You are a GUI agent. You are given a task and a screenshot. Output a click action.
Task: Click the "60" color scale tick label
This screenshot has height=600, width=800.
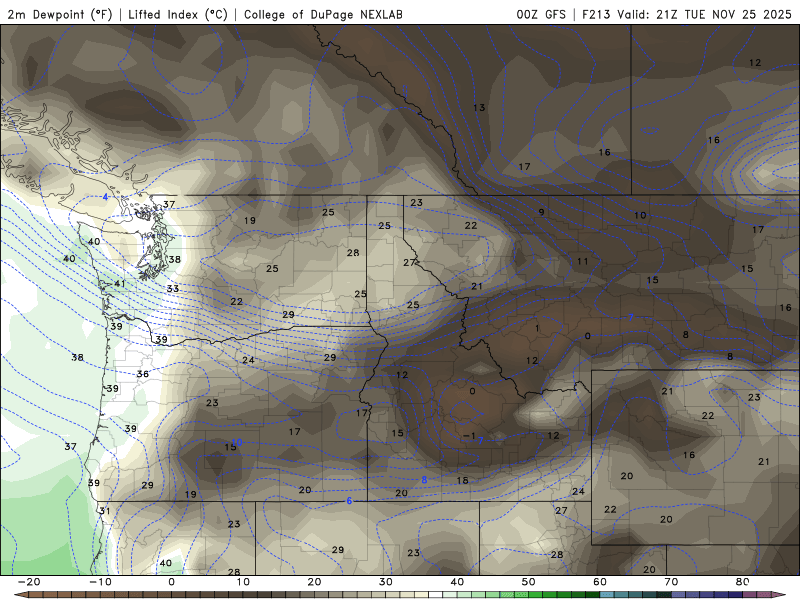[600, 582]
